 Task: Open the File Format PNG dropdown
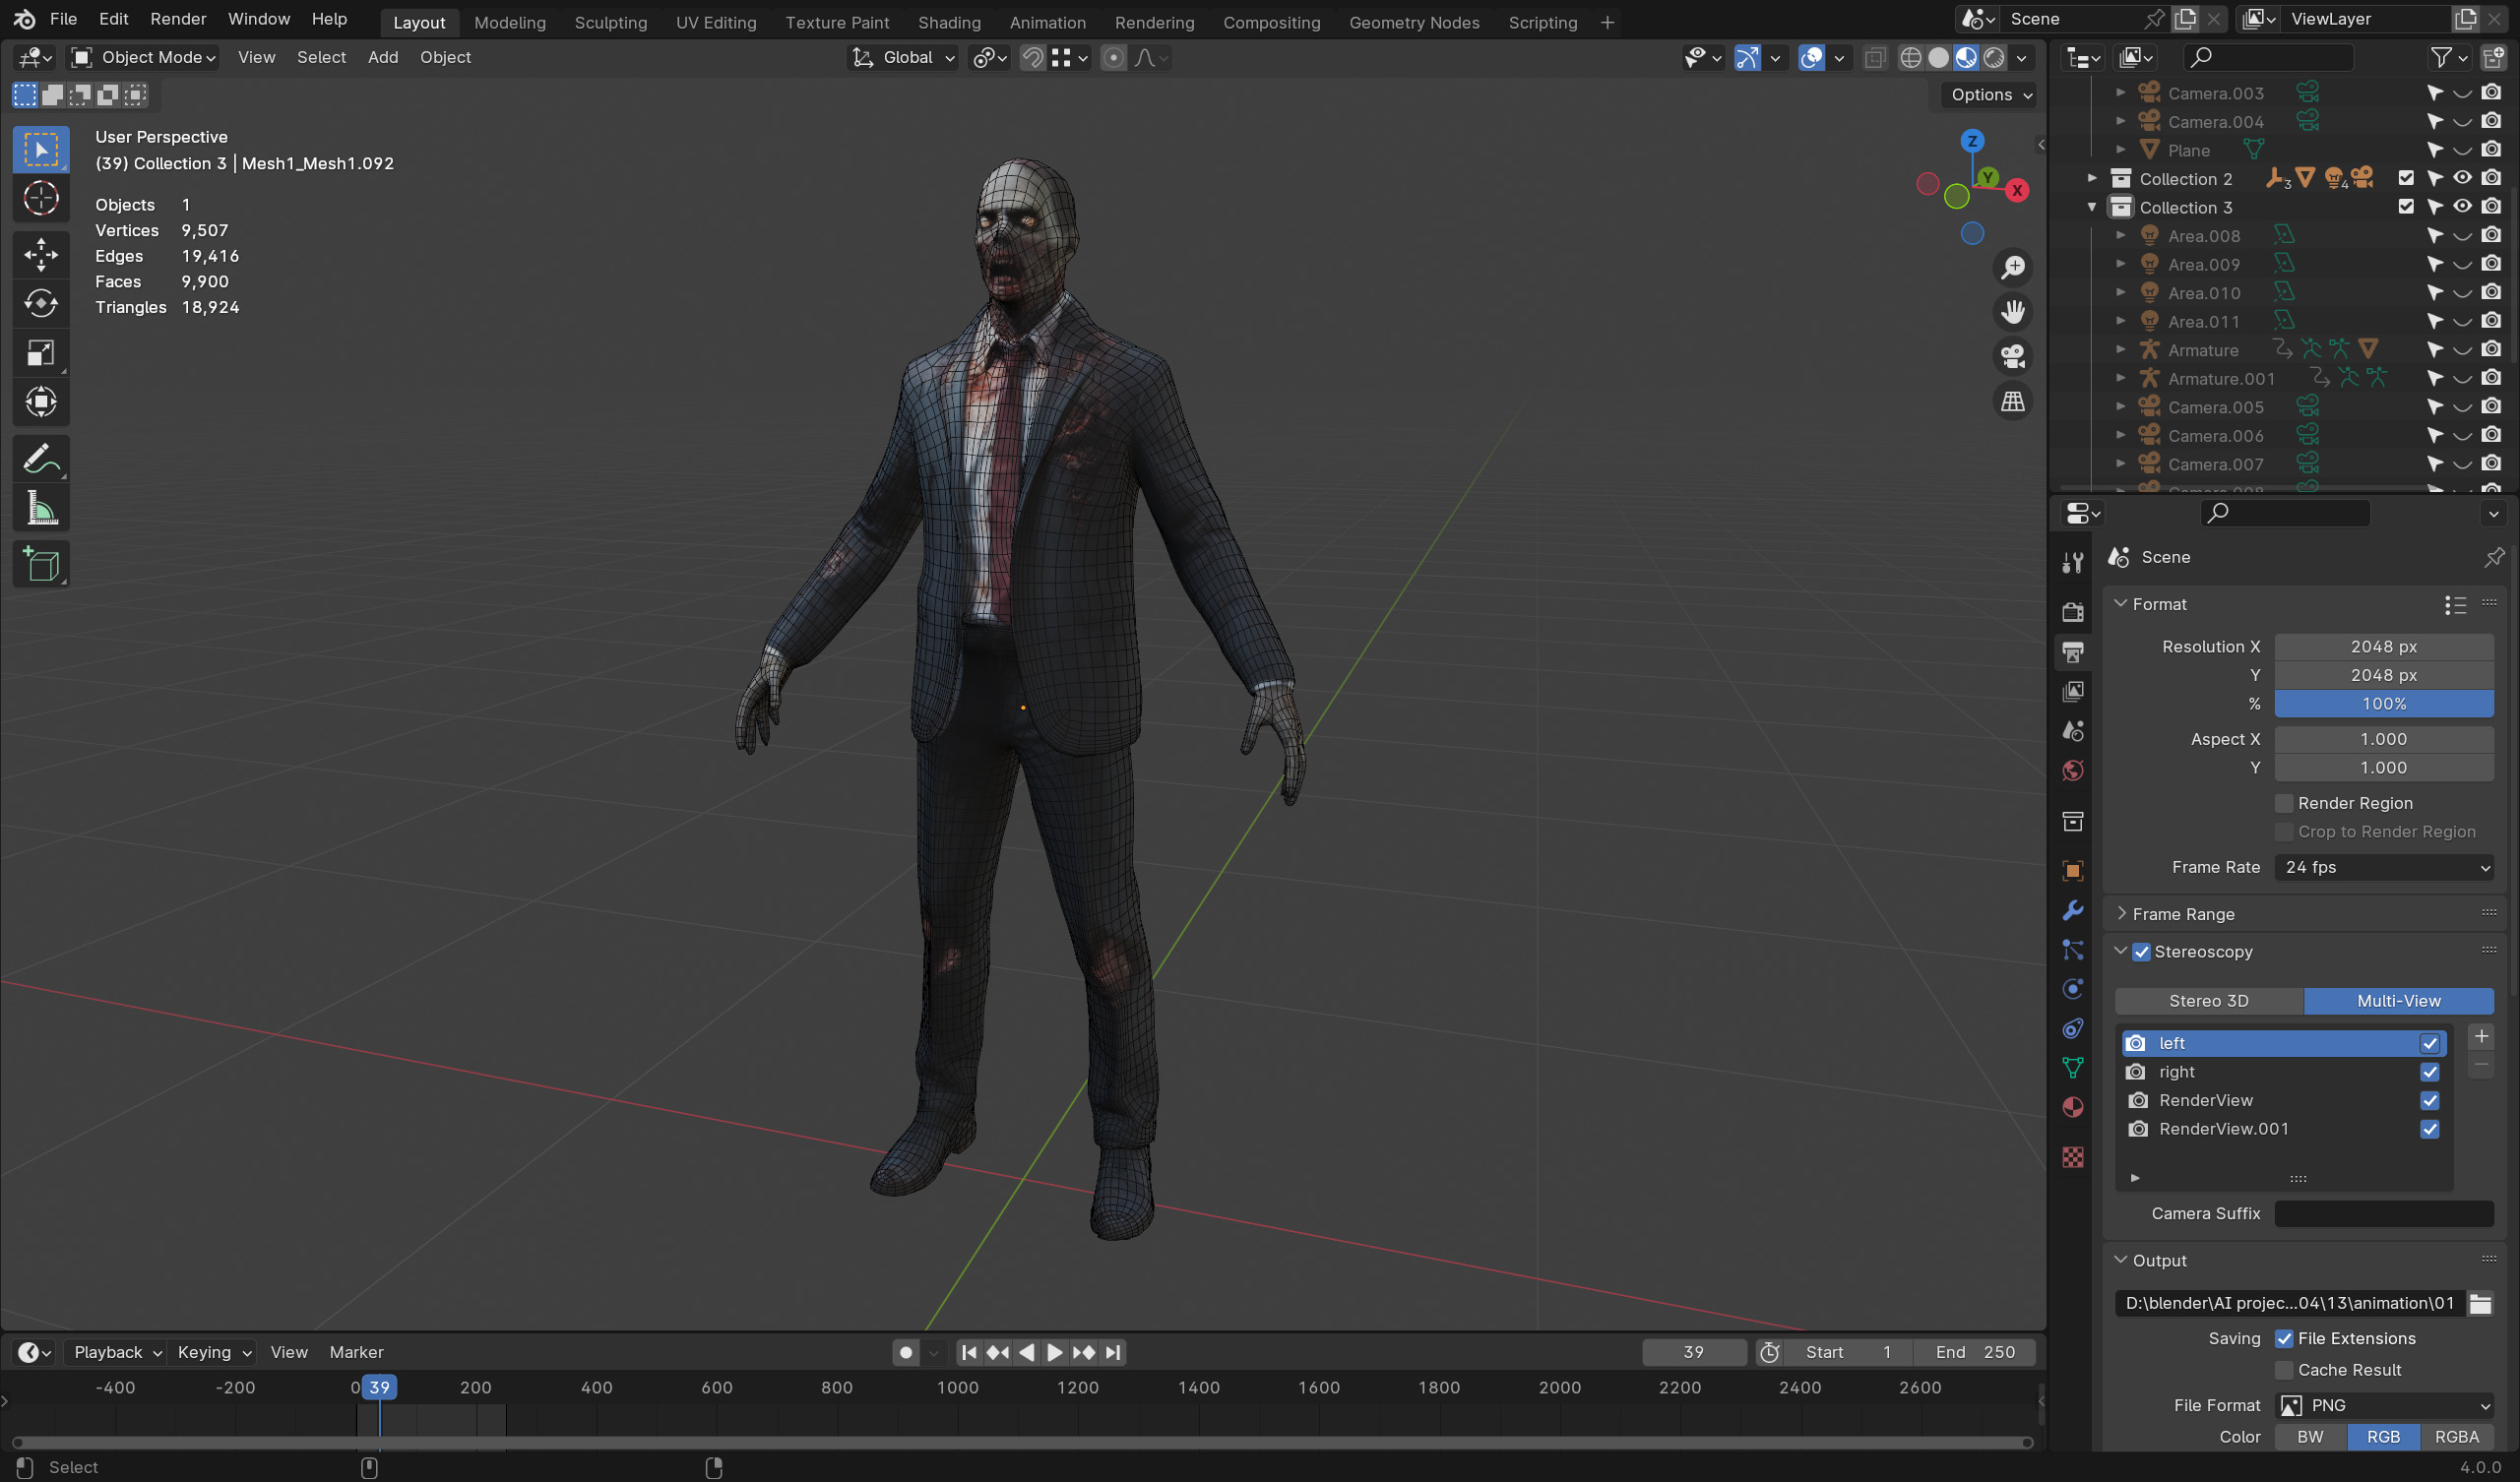click(2384, 1406)
